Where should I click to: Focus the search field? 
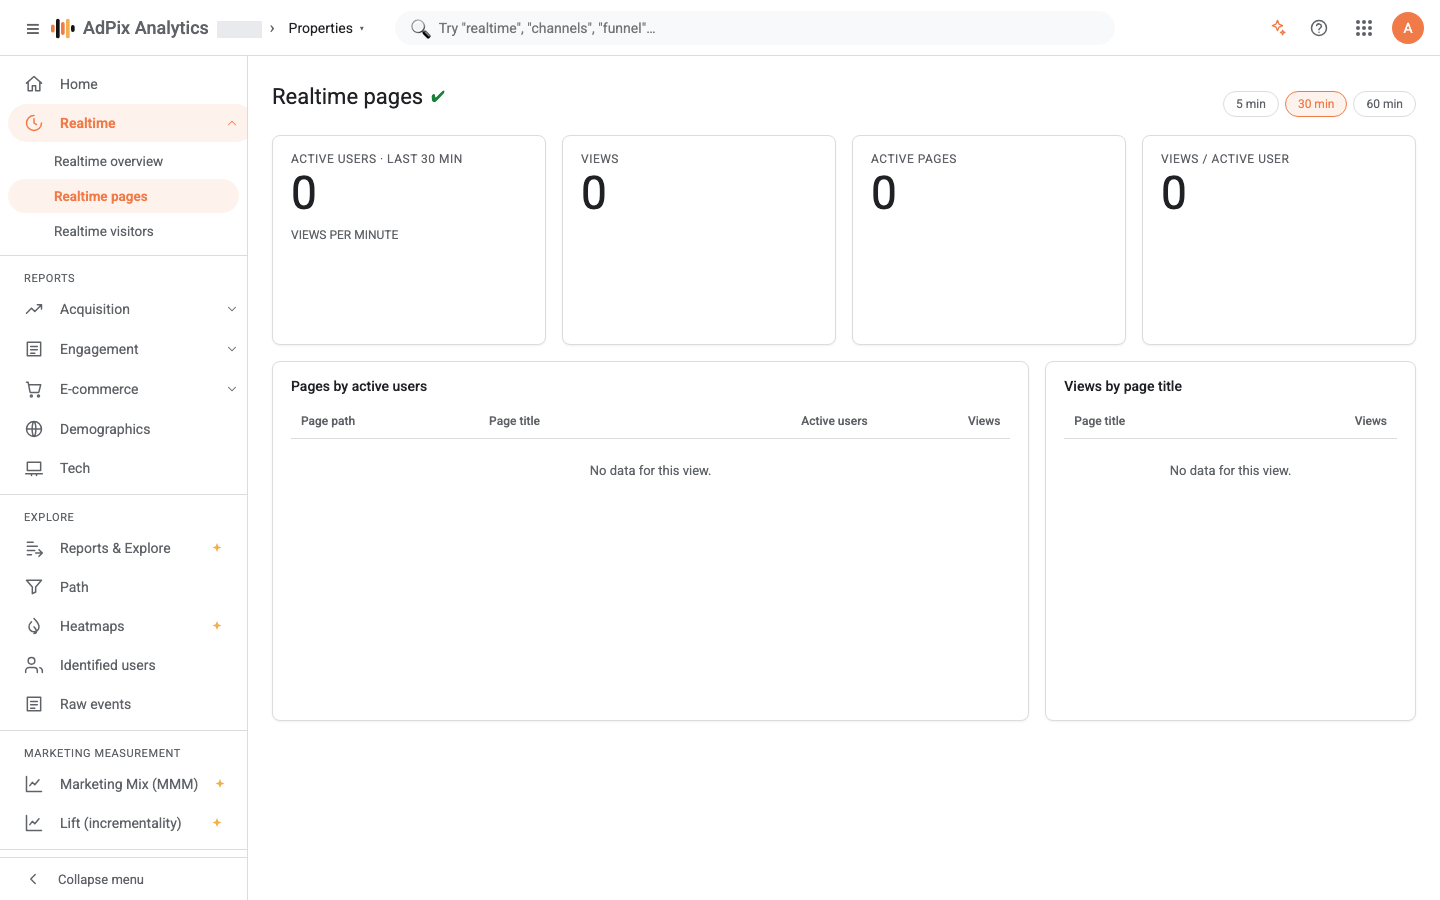coord(755,28)
